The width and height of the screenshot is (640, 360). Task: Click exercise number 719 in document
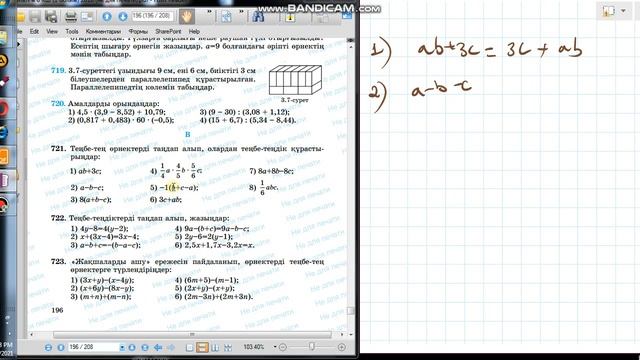click(58, 71)
